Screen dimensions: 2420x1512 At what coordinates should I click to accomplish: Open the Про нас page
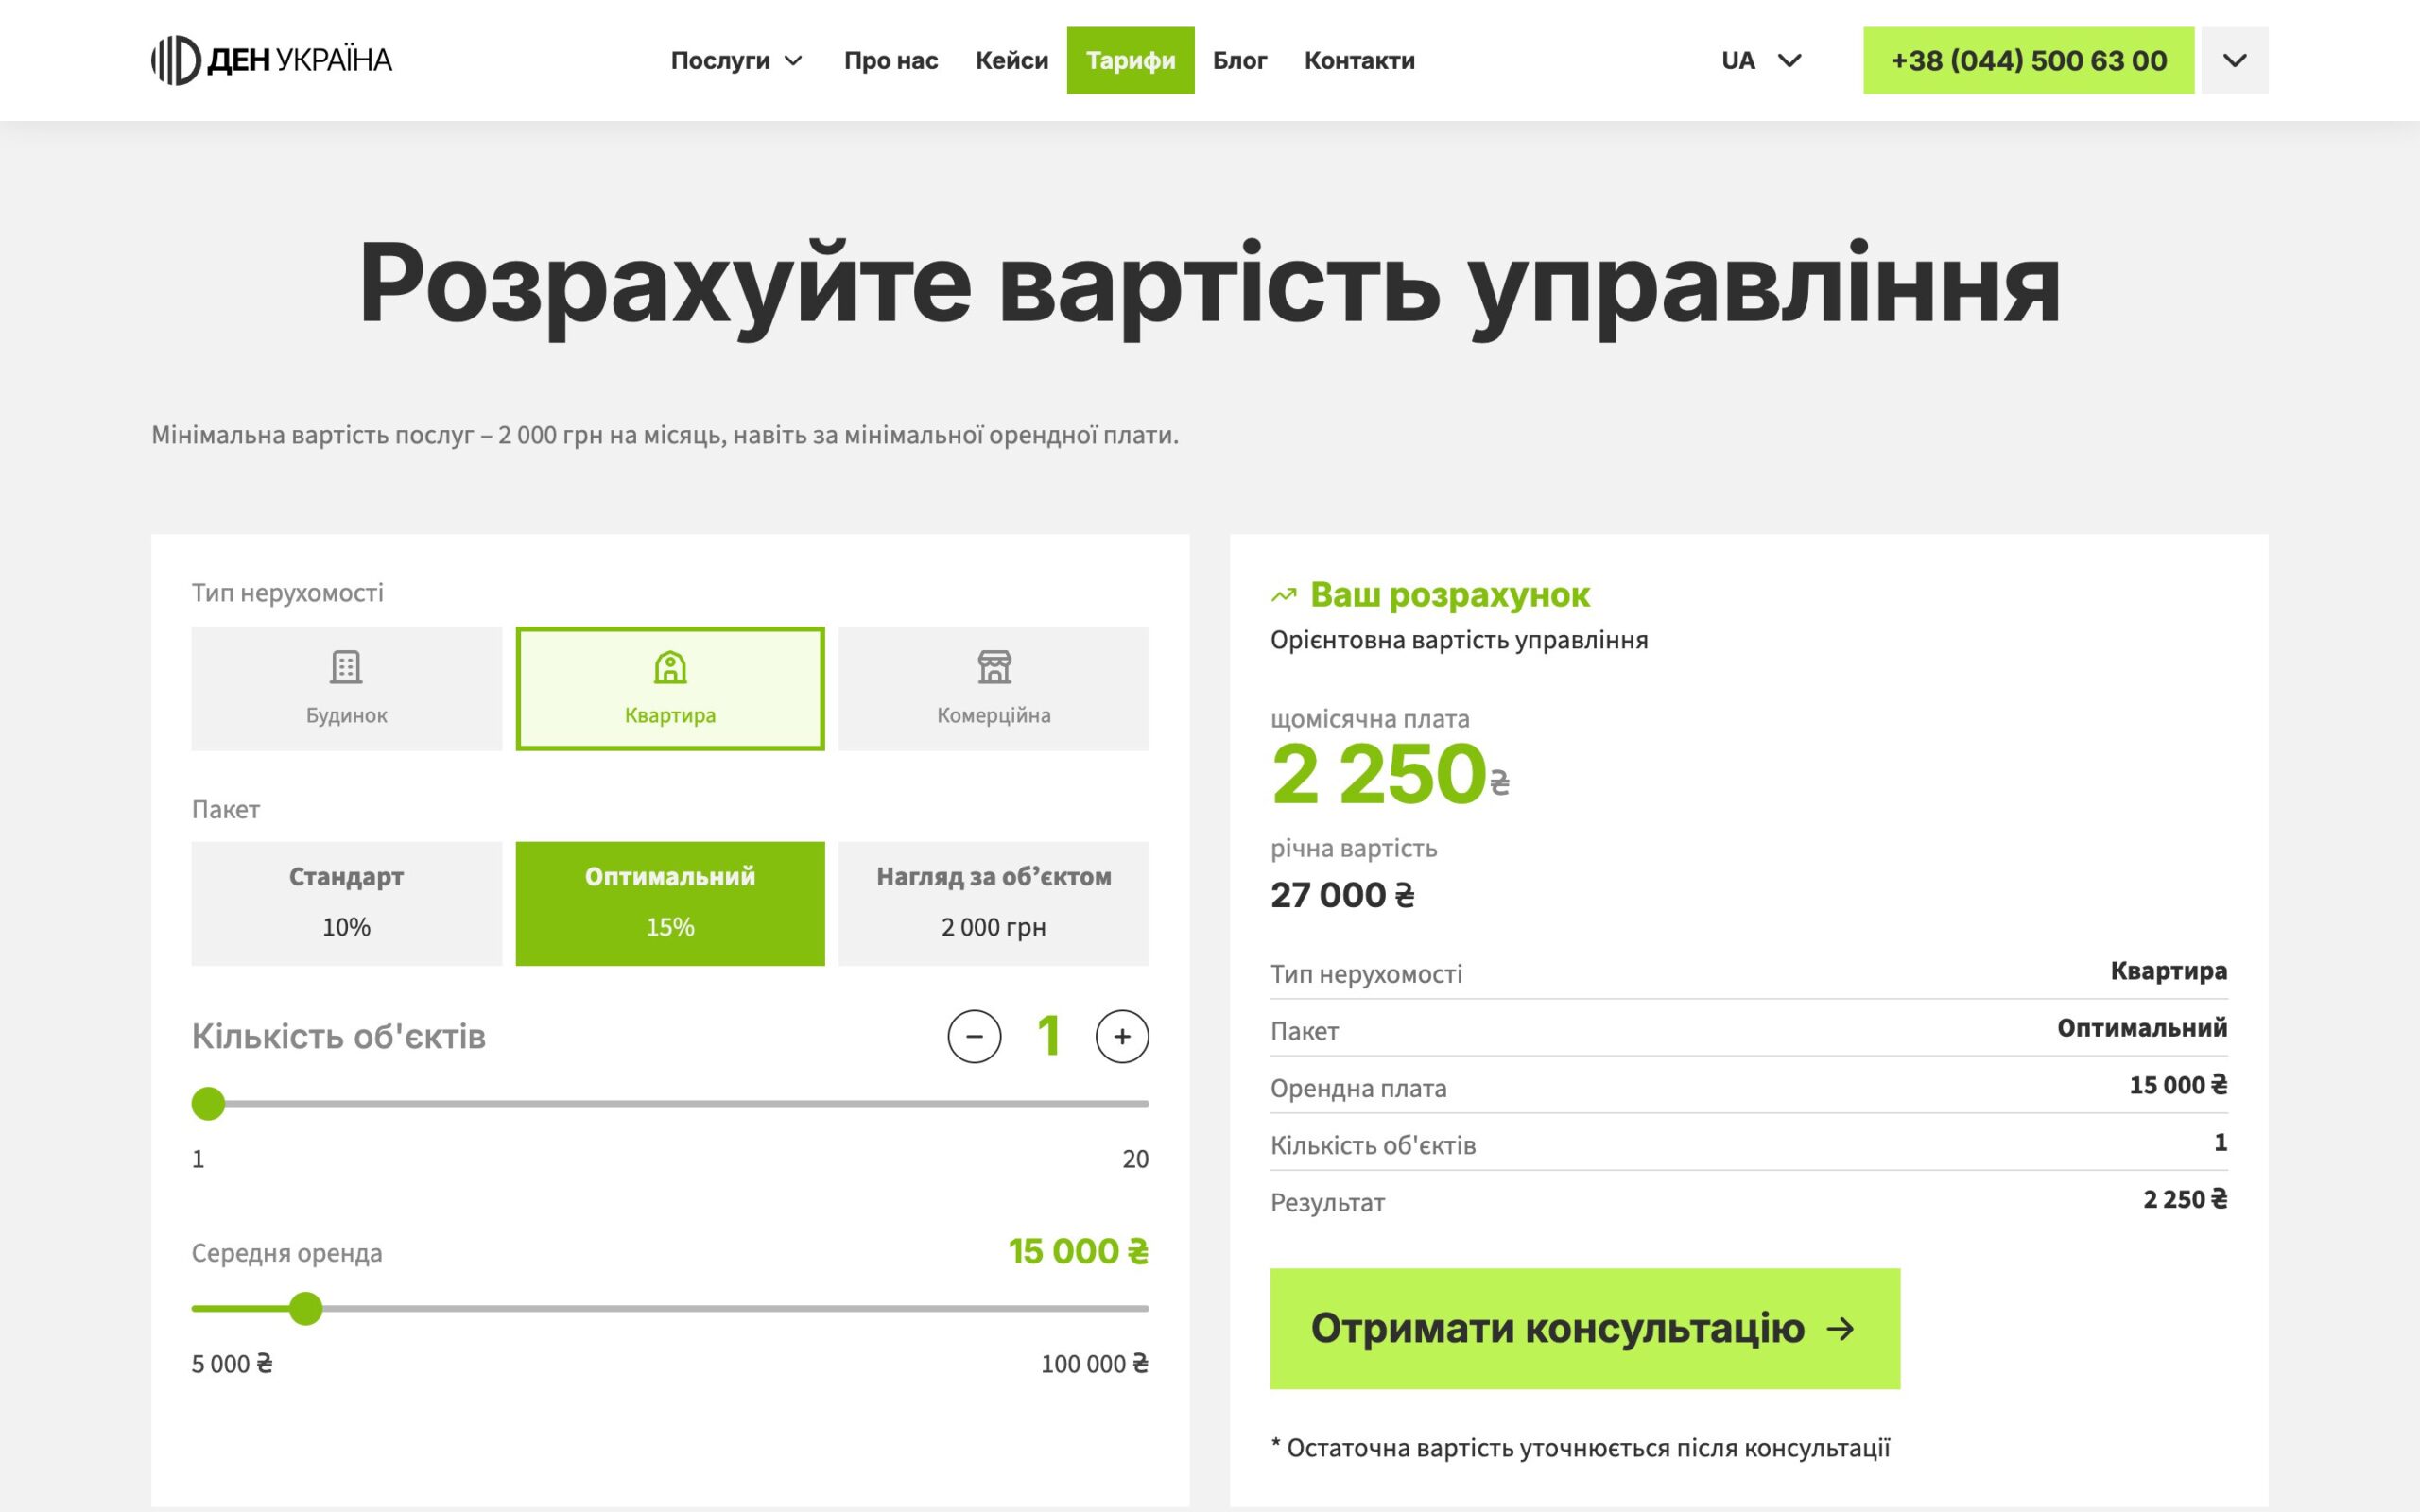[x=890, y=61]
